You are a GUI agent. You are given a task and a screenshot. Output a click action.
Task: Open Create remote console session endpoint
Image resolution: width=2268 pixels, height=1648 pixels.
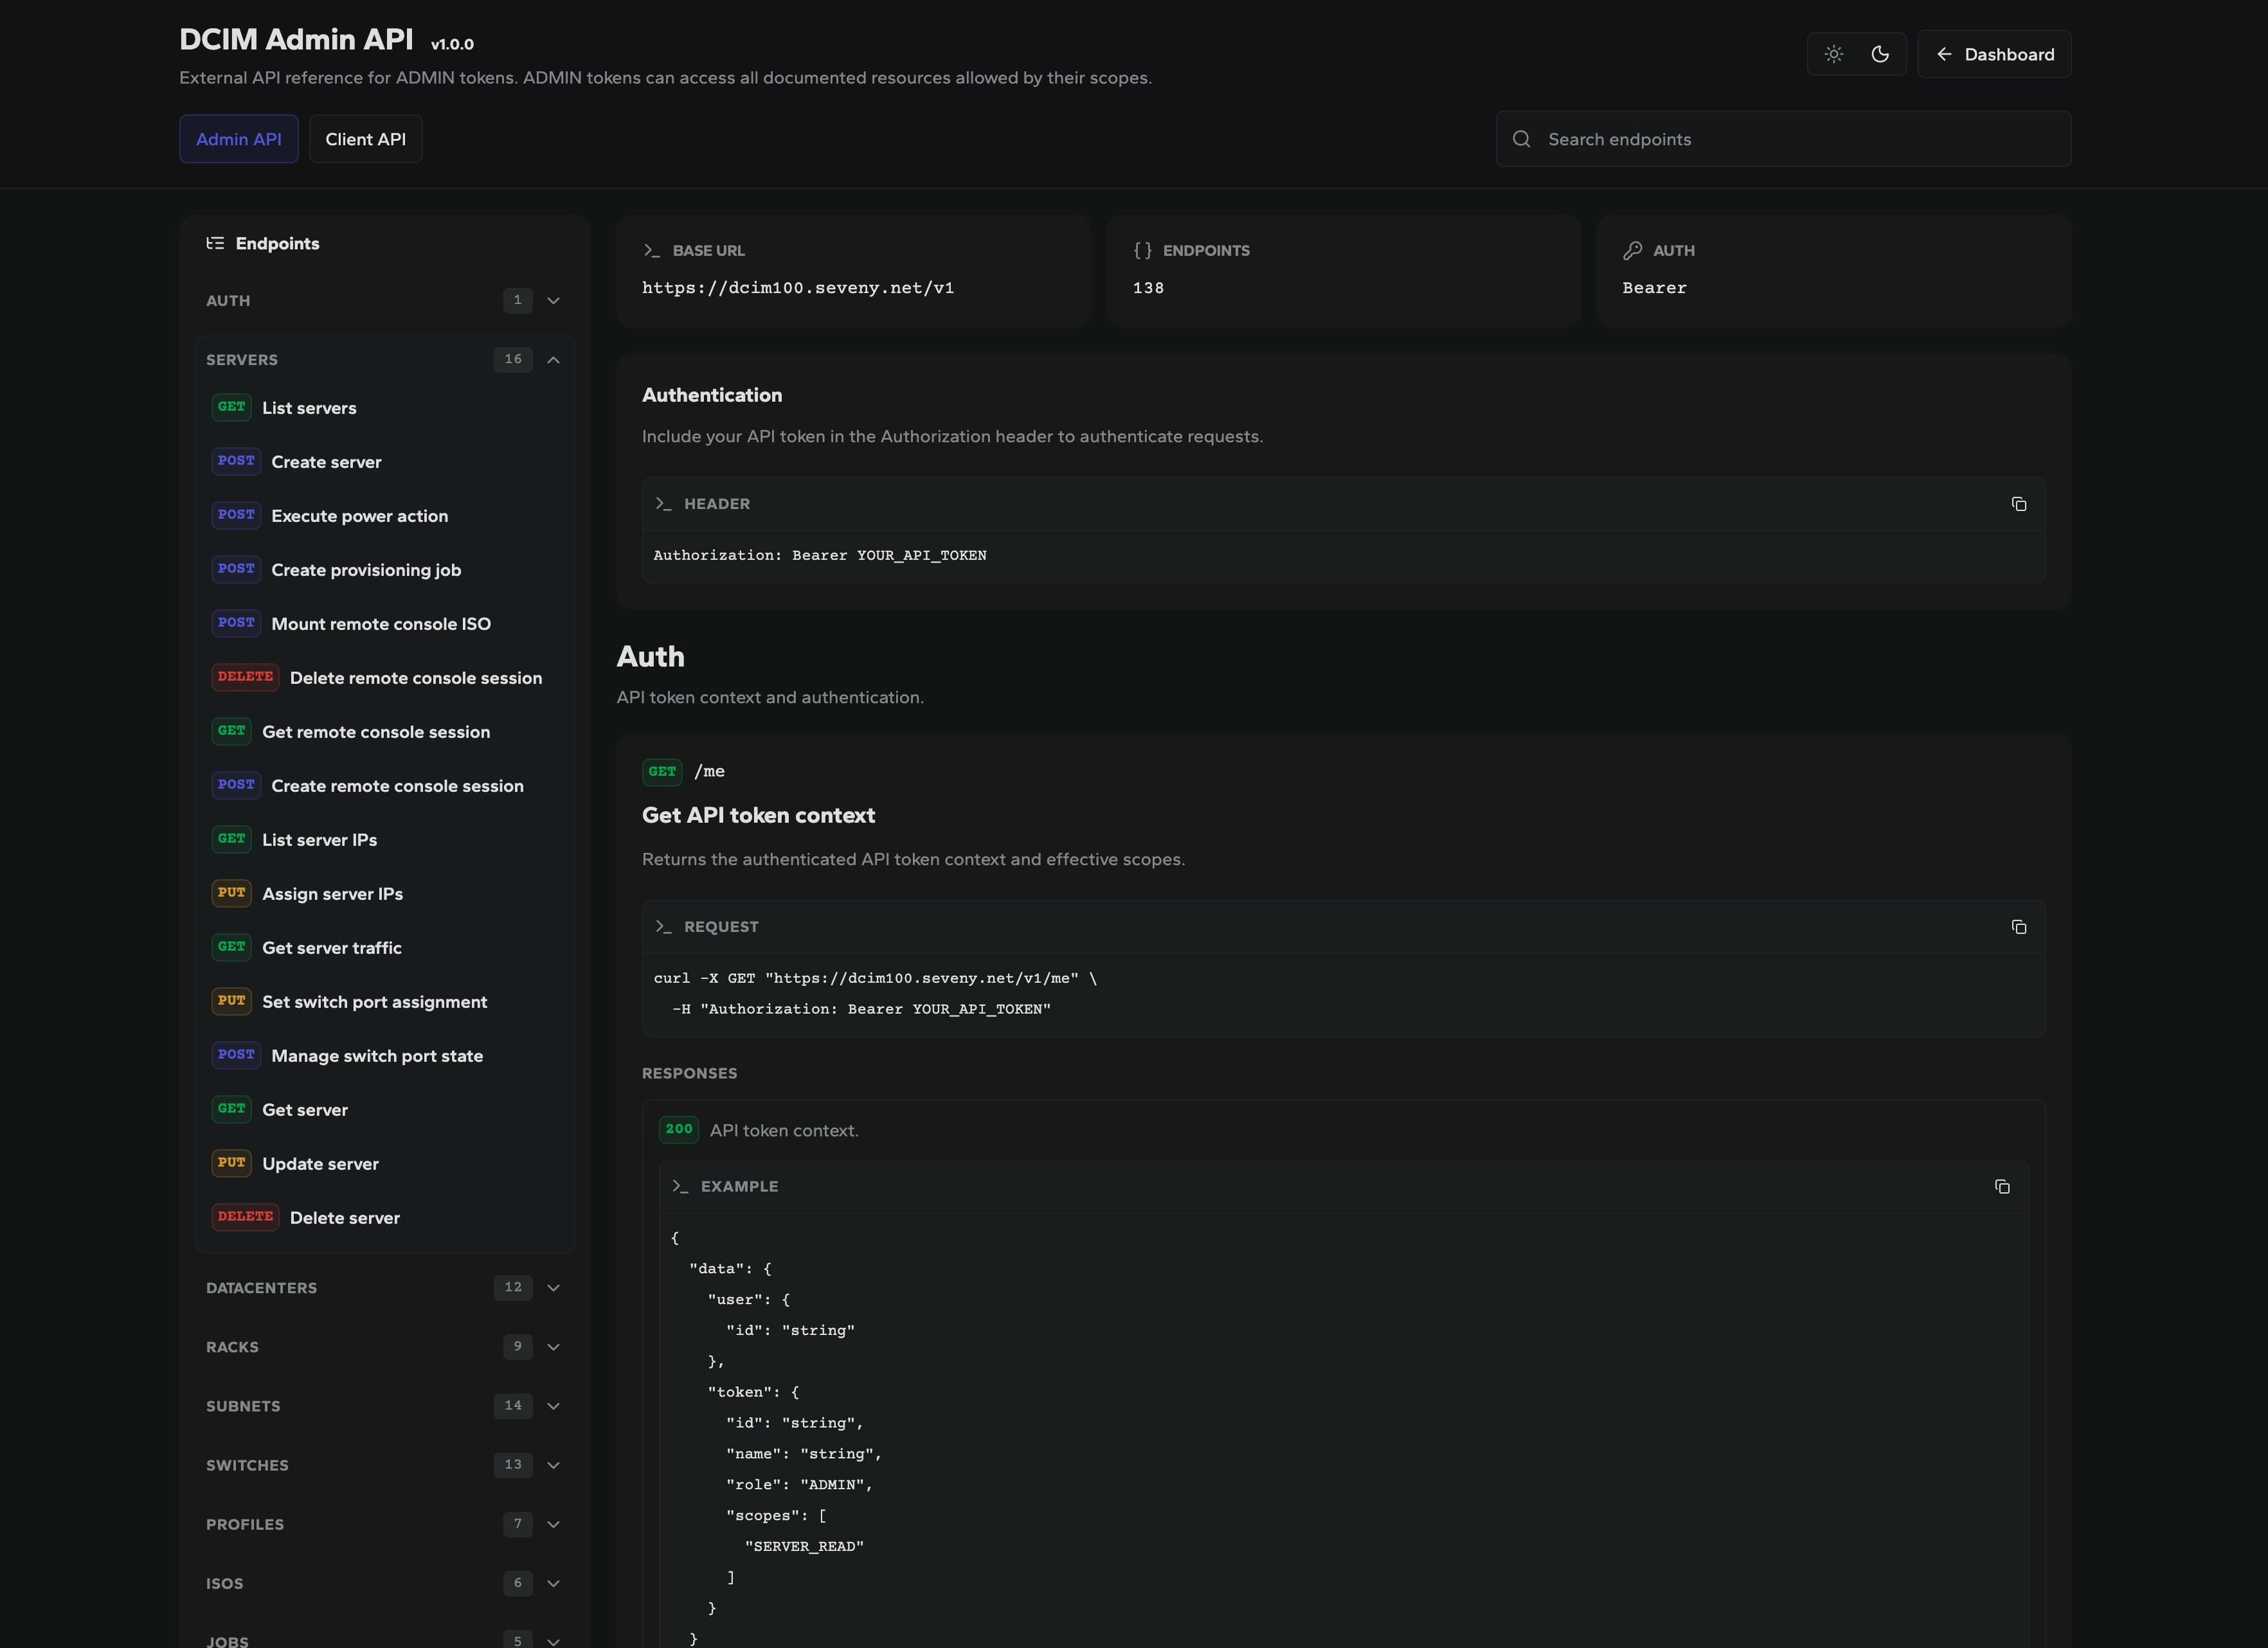[384, 786]
